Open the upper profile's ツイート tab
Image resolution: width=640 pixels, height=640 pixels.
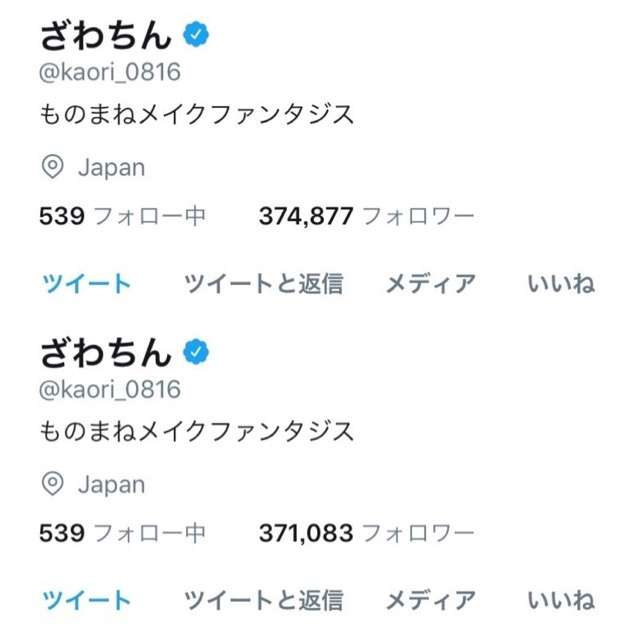coord(87,283)
